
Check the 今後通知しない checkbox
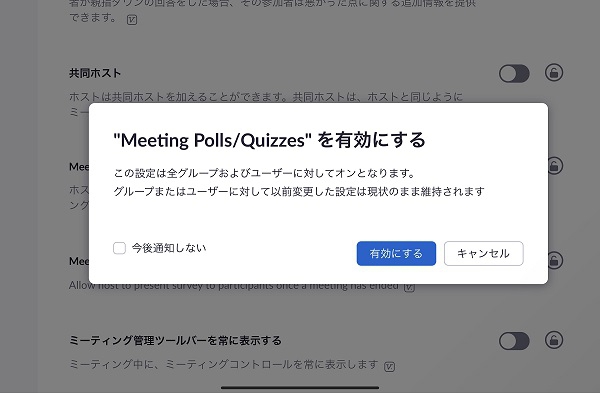(x=119, y=248)
